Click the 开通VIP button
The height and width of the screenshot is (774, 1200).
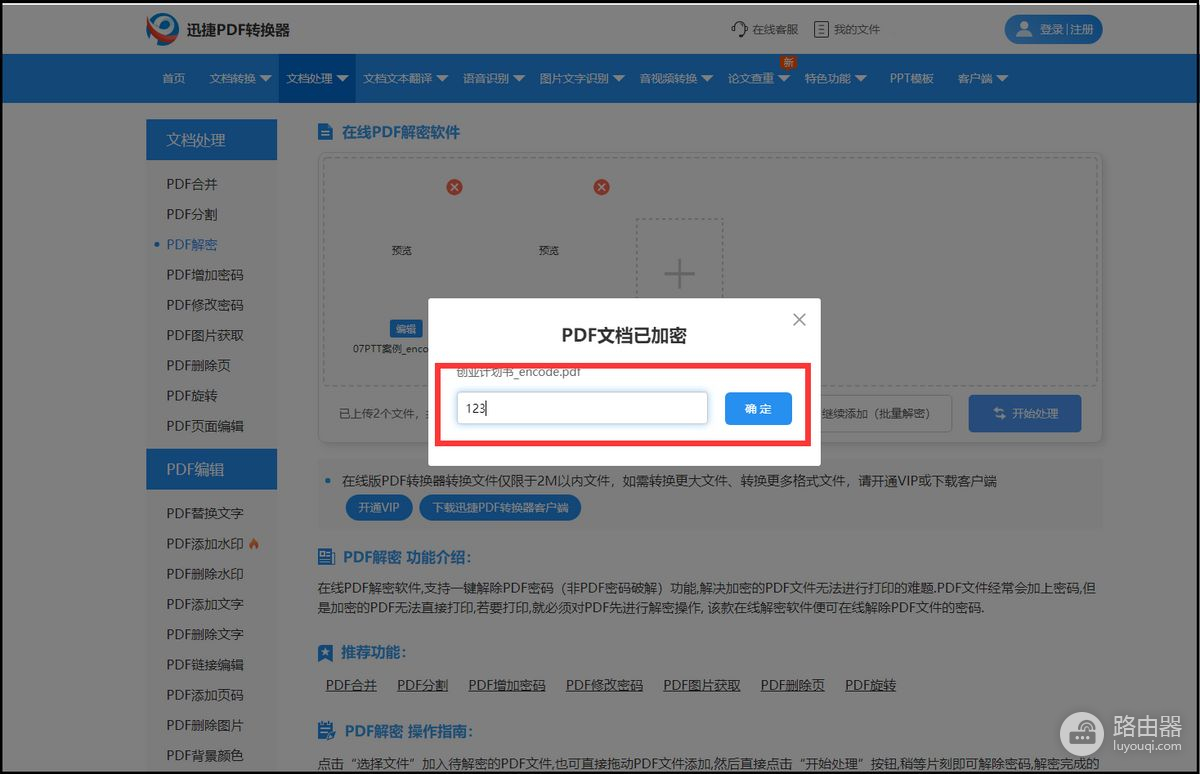[x=379, y=508]
